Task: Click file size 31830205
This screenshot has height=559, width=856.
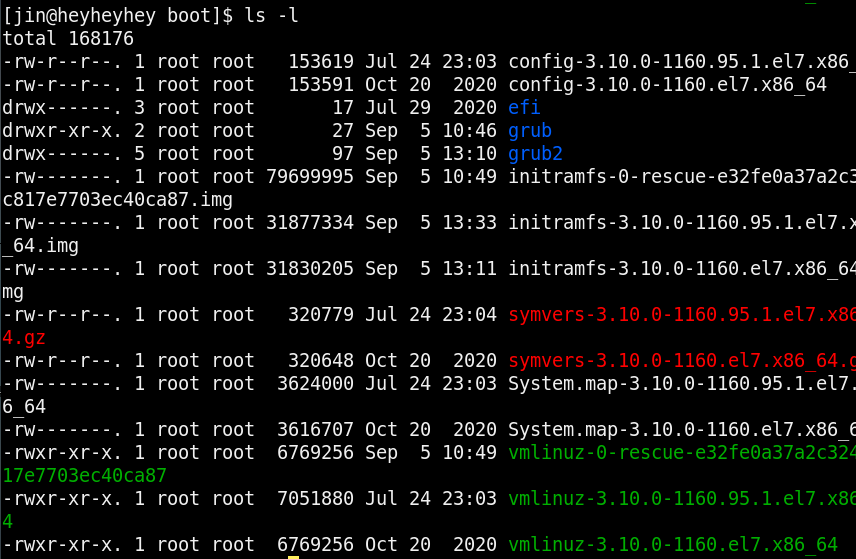Action: (x=310, y=268)
